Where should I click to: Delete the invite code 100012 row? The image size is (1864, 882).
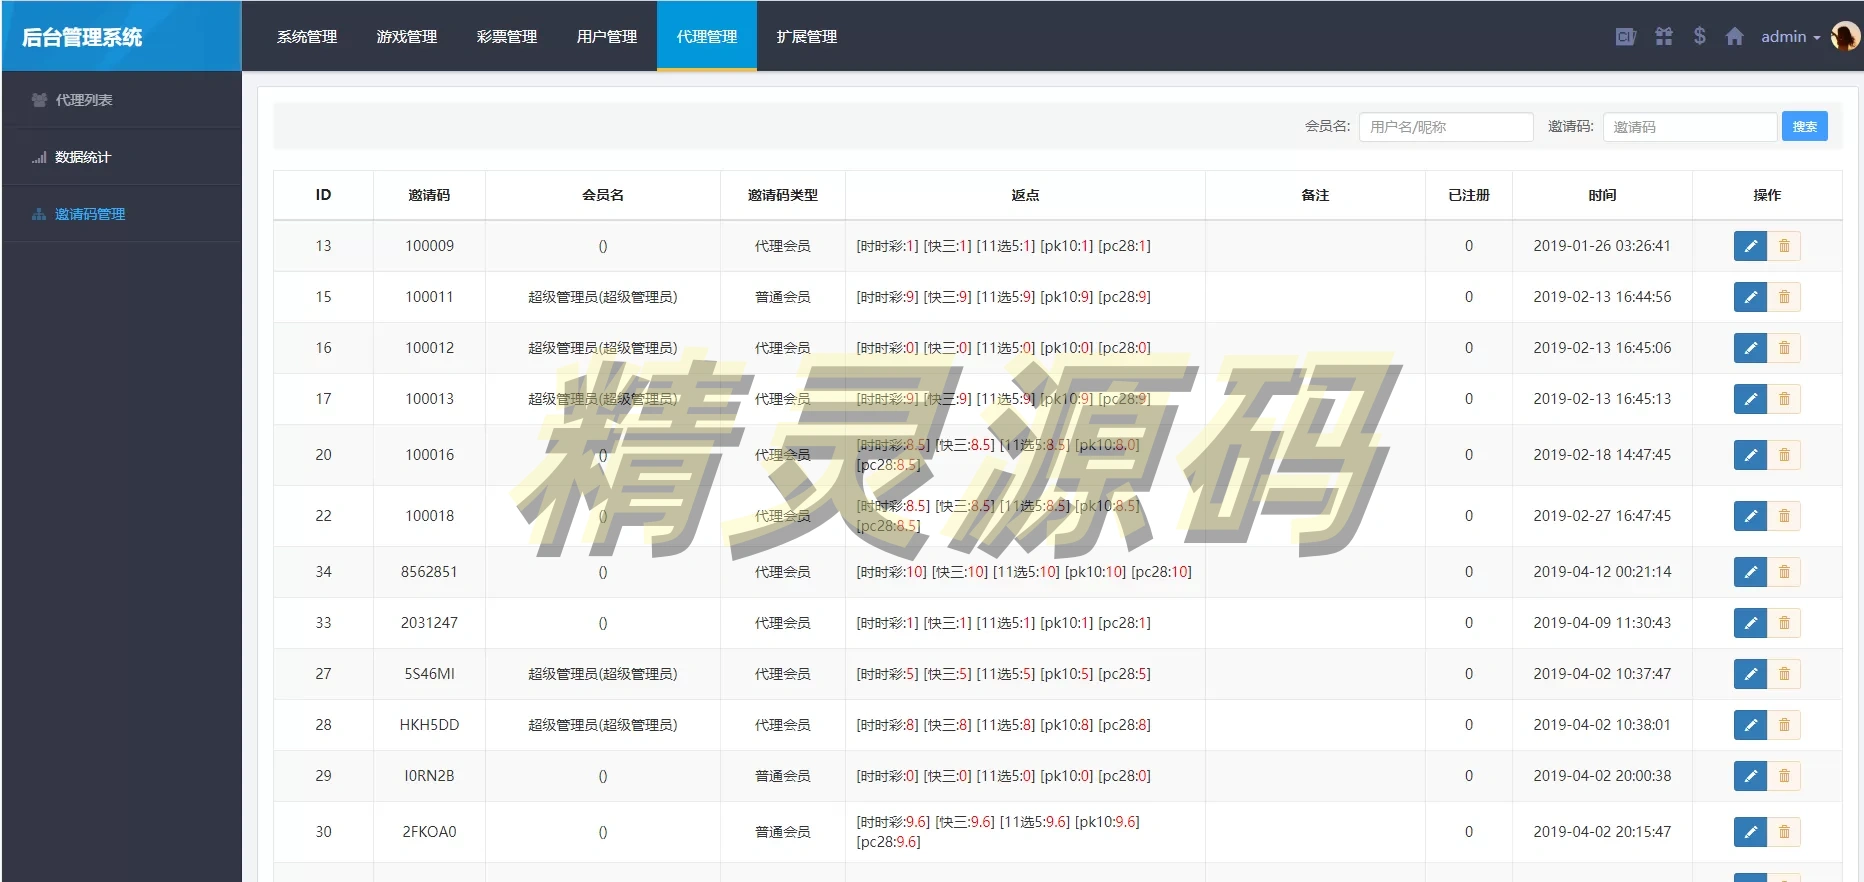click(x=1784, y=348)
